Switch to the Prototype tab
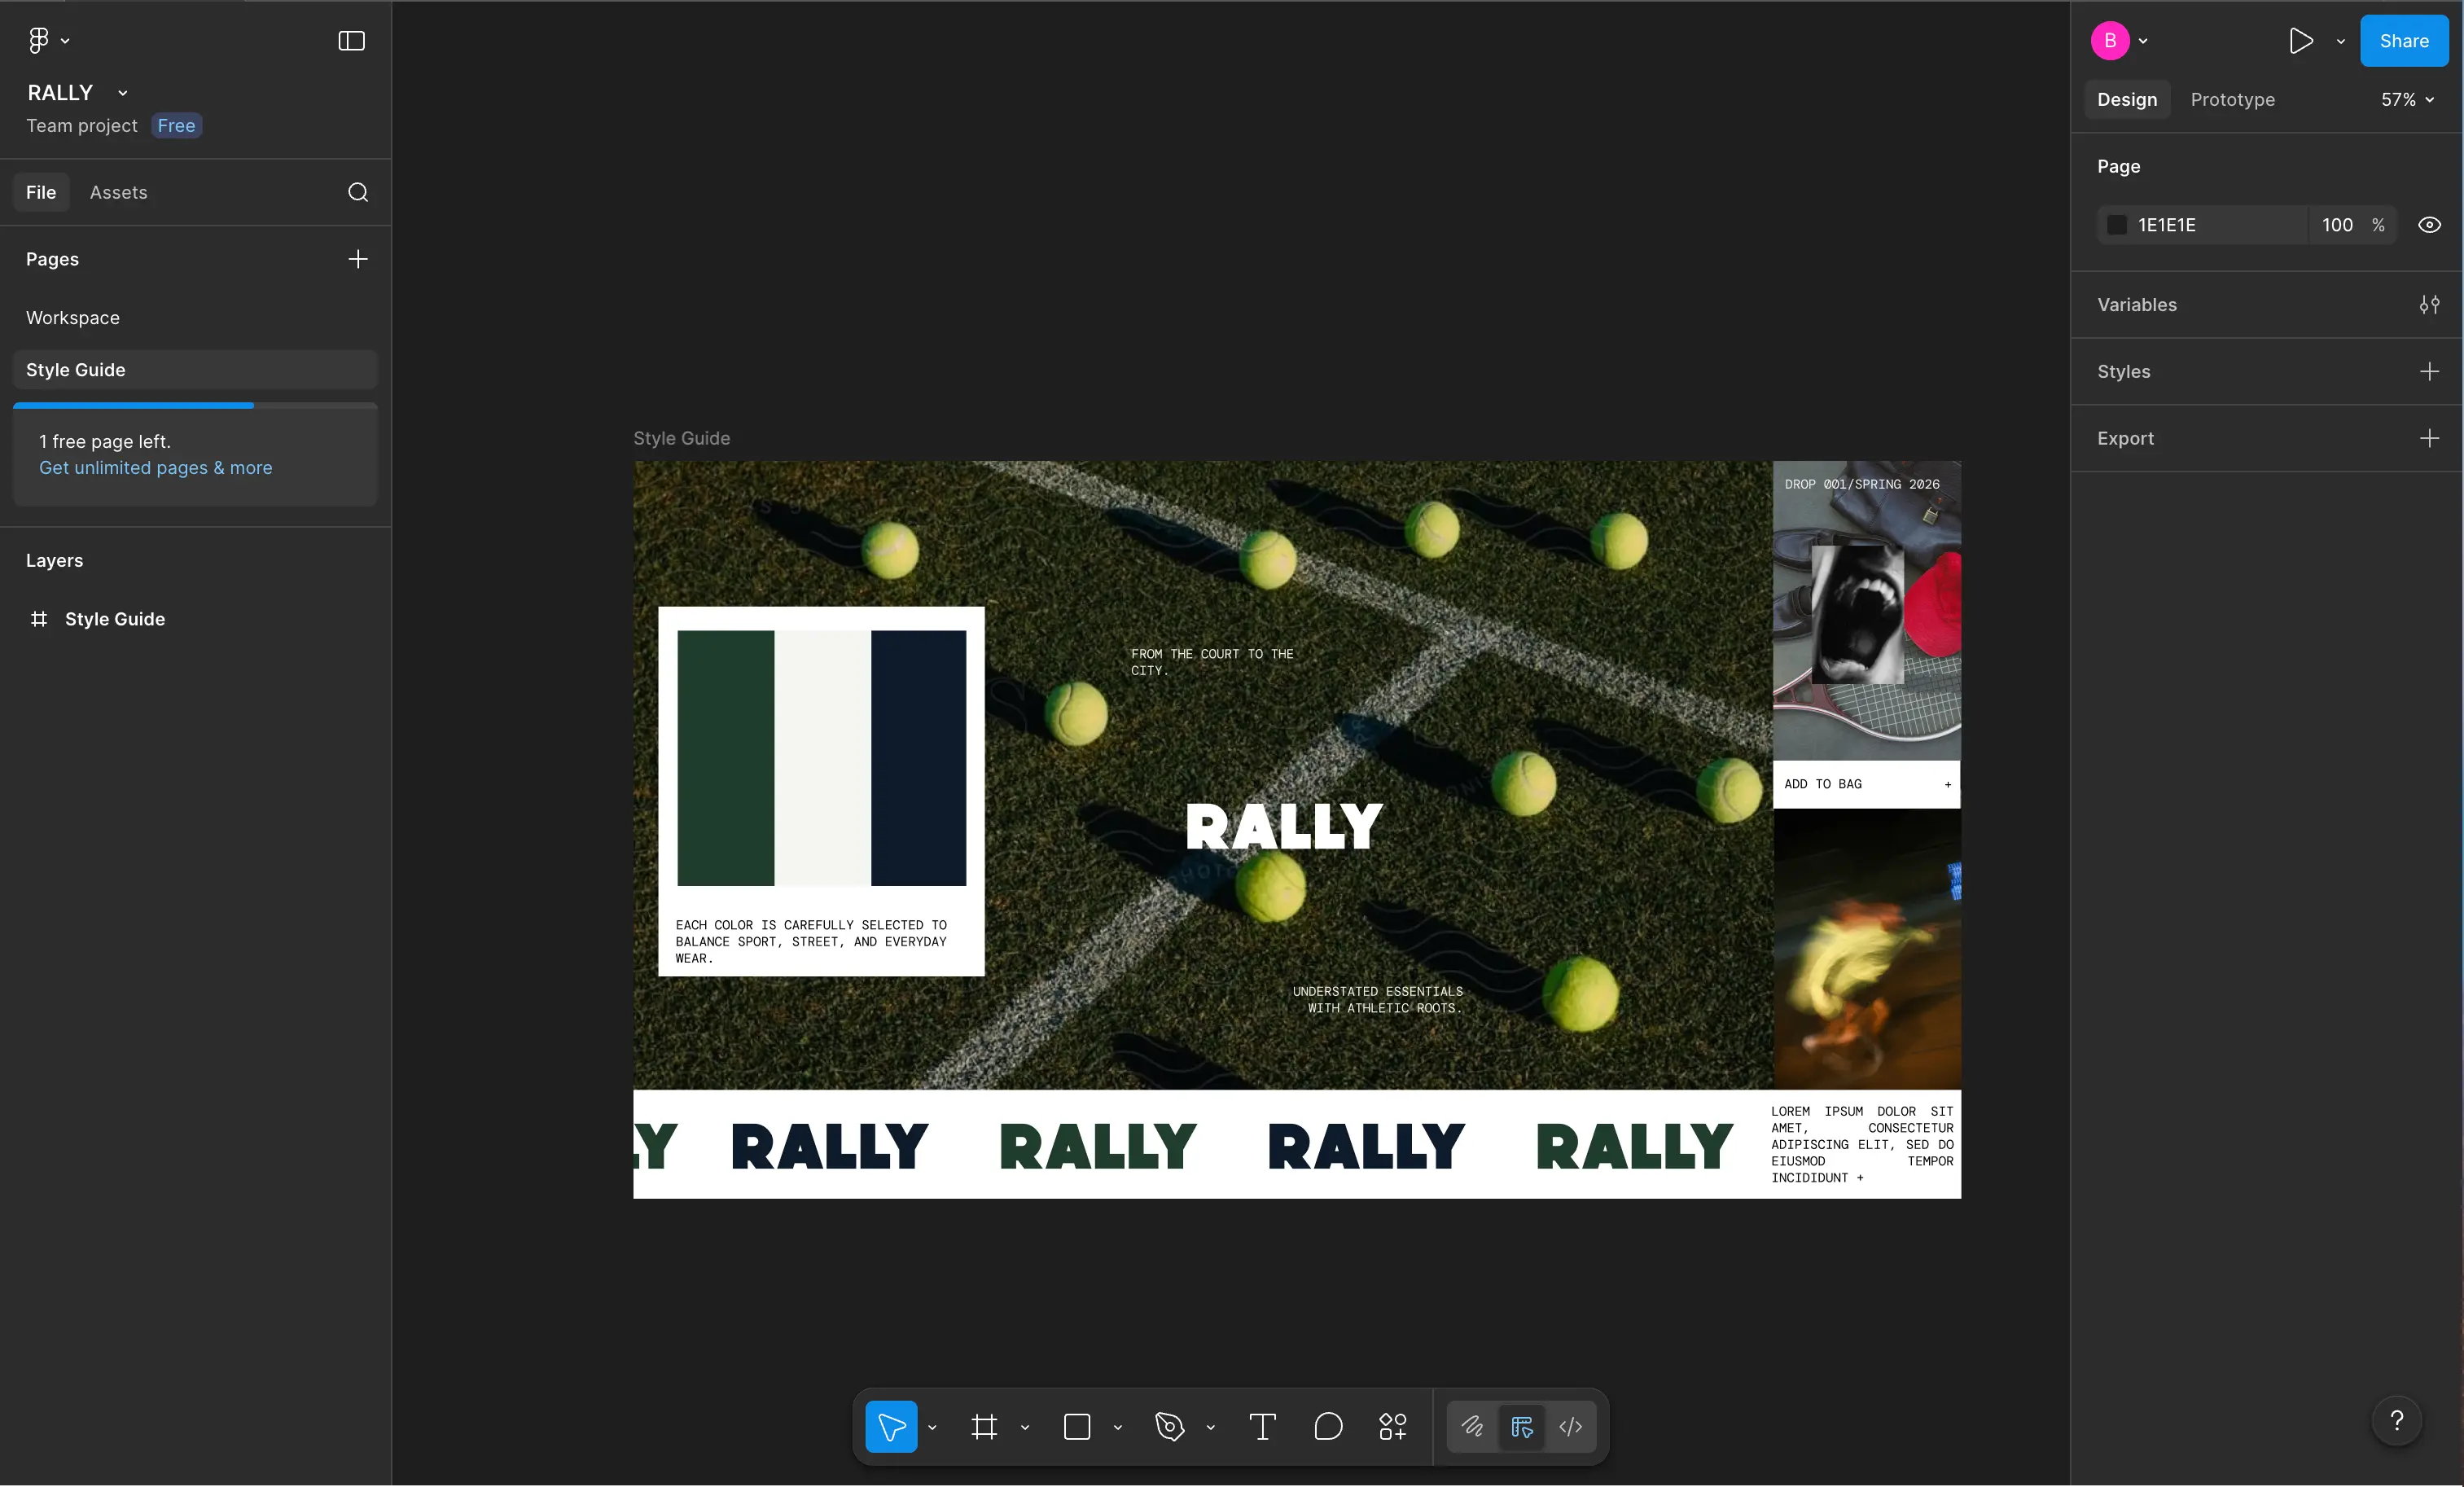2464x1487 pixels. click(x=2232, y=100)
